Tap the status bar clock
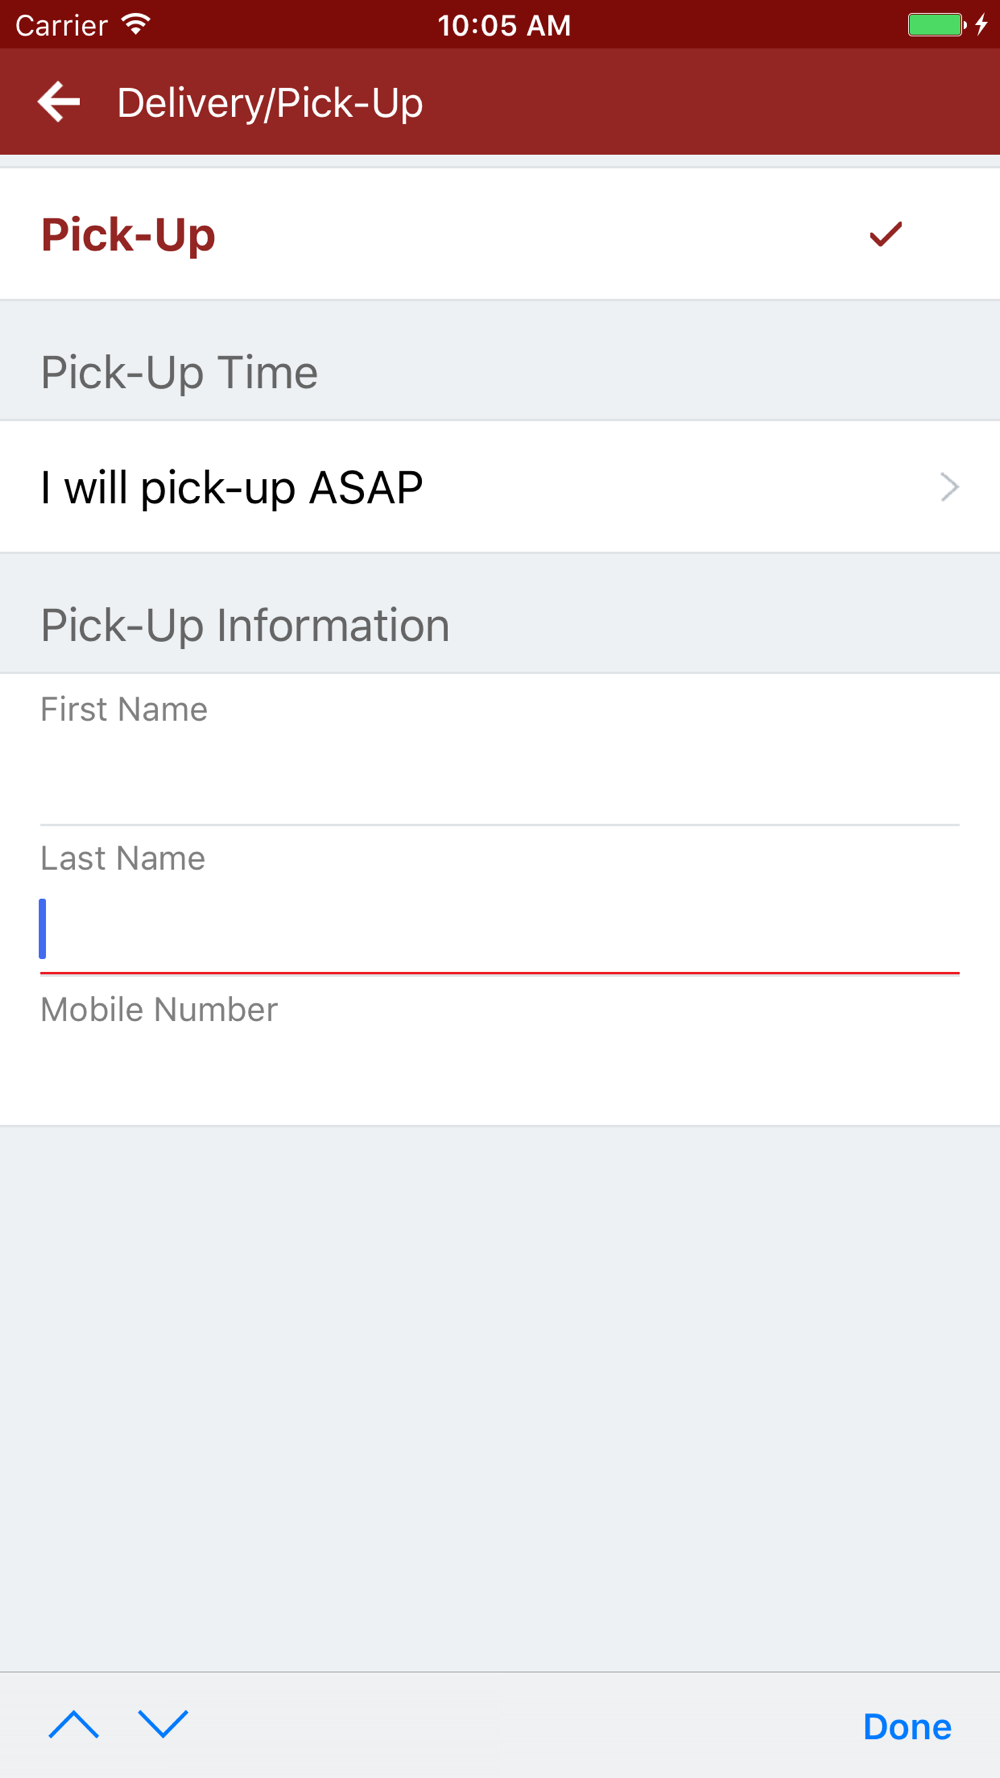This screenshot has height=1778, width=1000. (x=504, y=25)
